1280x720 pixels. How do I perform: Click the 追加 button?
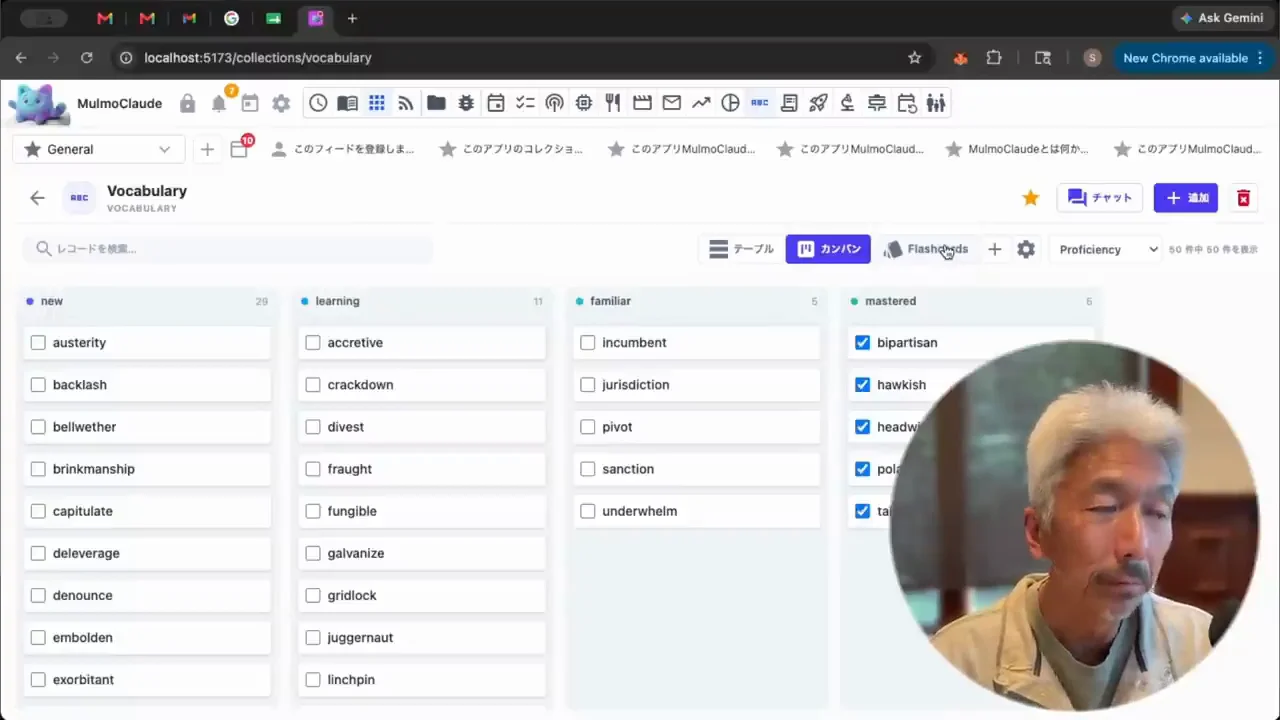click(x=1186, y=198)
